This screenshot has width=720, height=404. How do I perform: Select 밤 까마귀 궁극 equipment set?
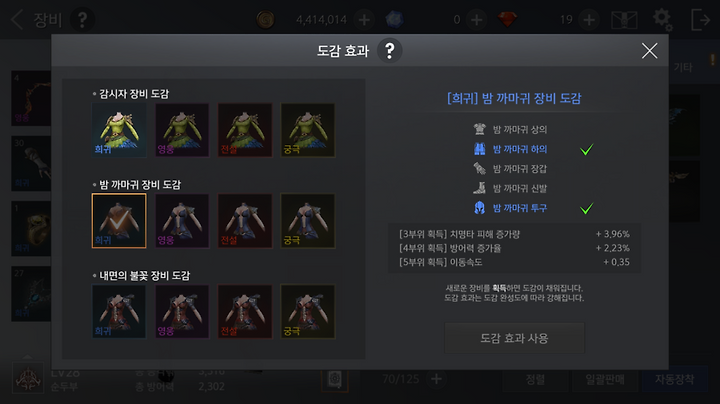(308, 221)
